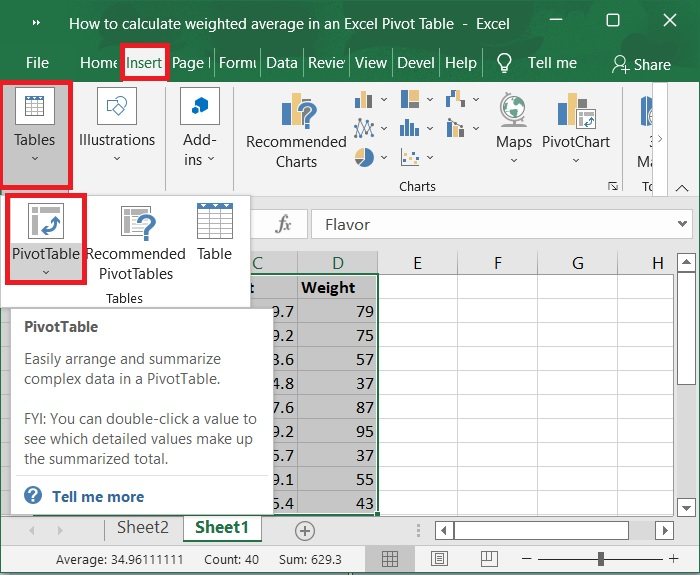Click the vertical scrollbar down arrow
Viewport: 700px width, 575px height.
(x=686, y=508)
